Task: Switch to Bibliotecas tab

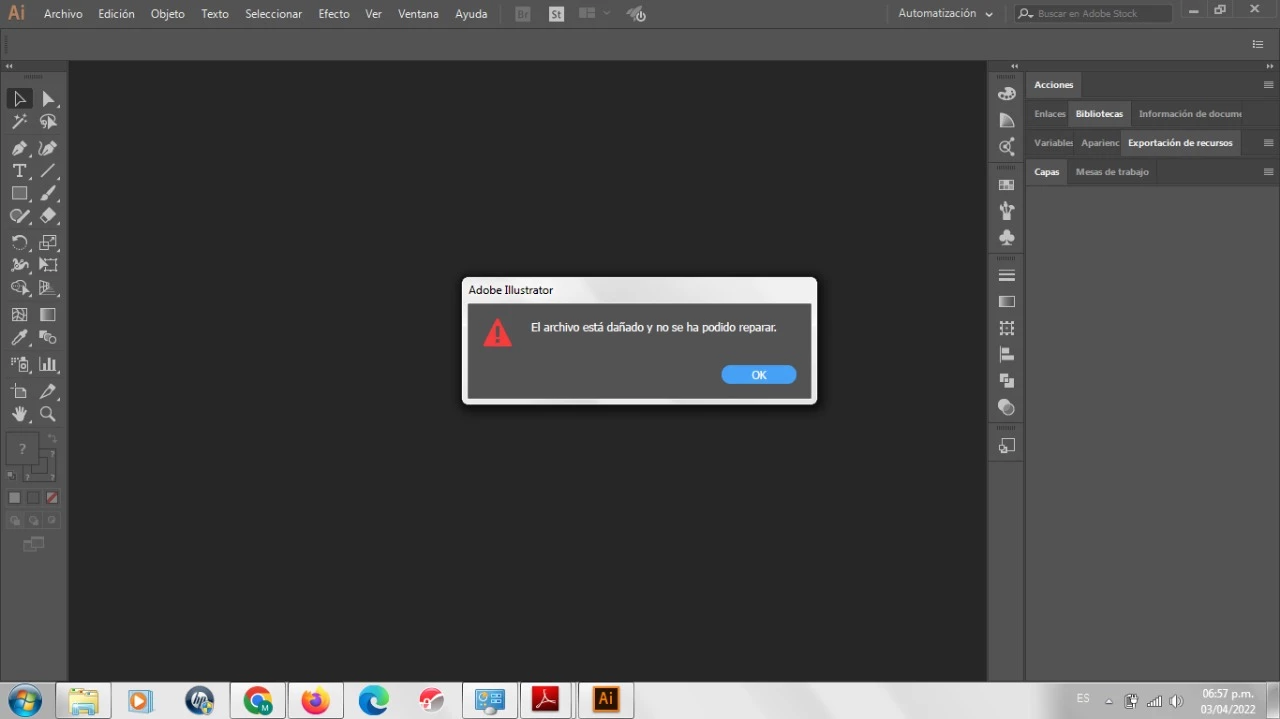Action: [x=1099, y=114]
